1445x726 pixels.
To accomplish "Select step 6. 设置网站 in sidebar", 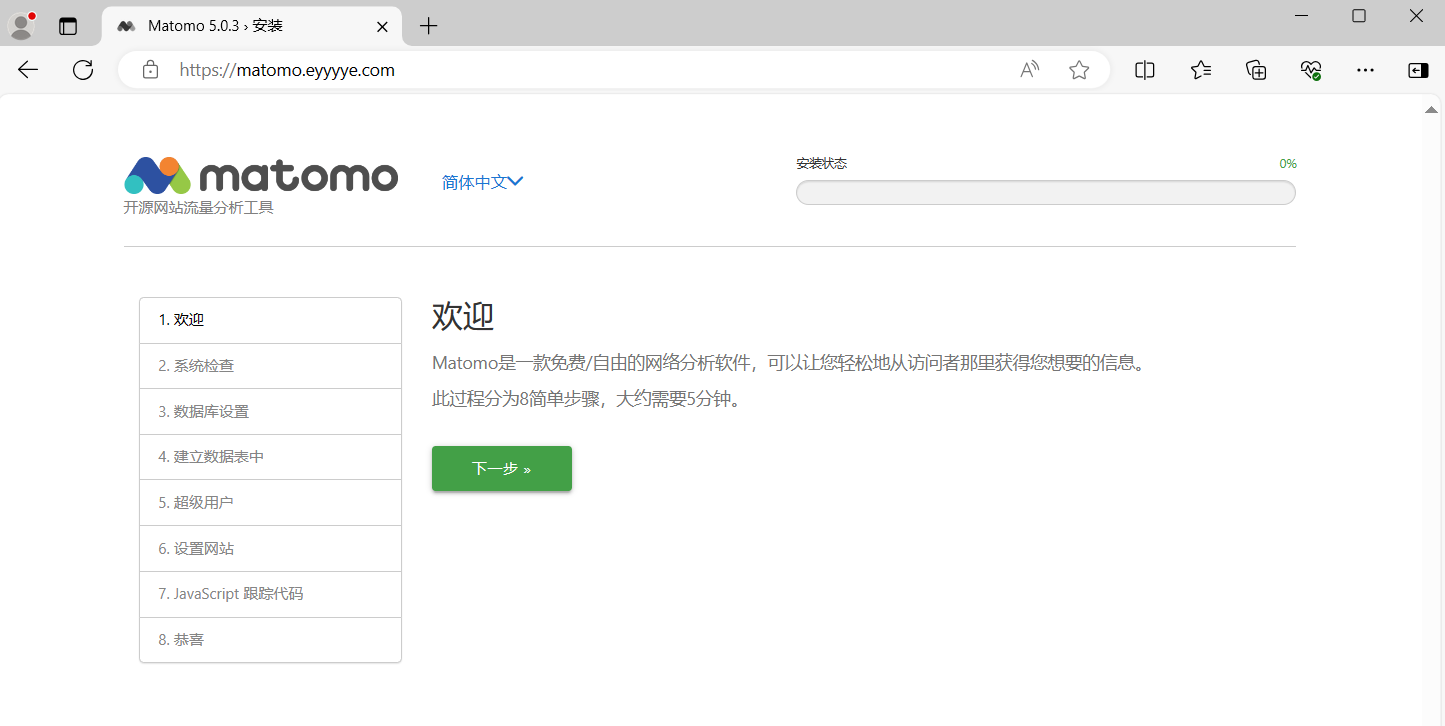I will pos(270,549).
